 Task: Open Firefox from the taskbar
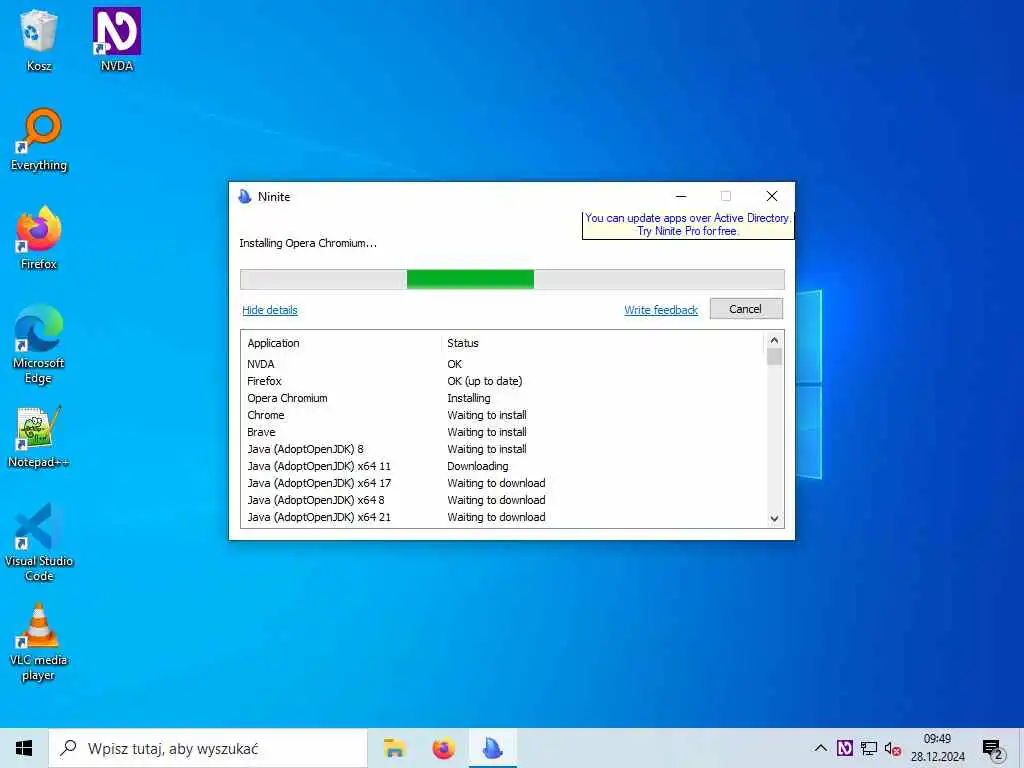pyautogui.click(x=443, y=748)
